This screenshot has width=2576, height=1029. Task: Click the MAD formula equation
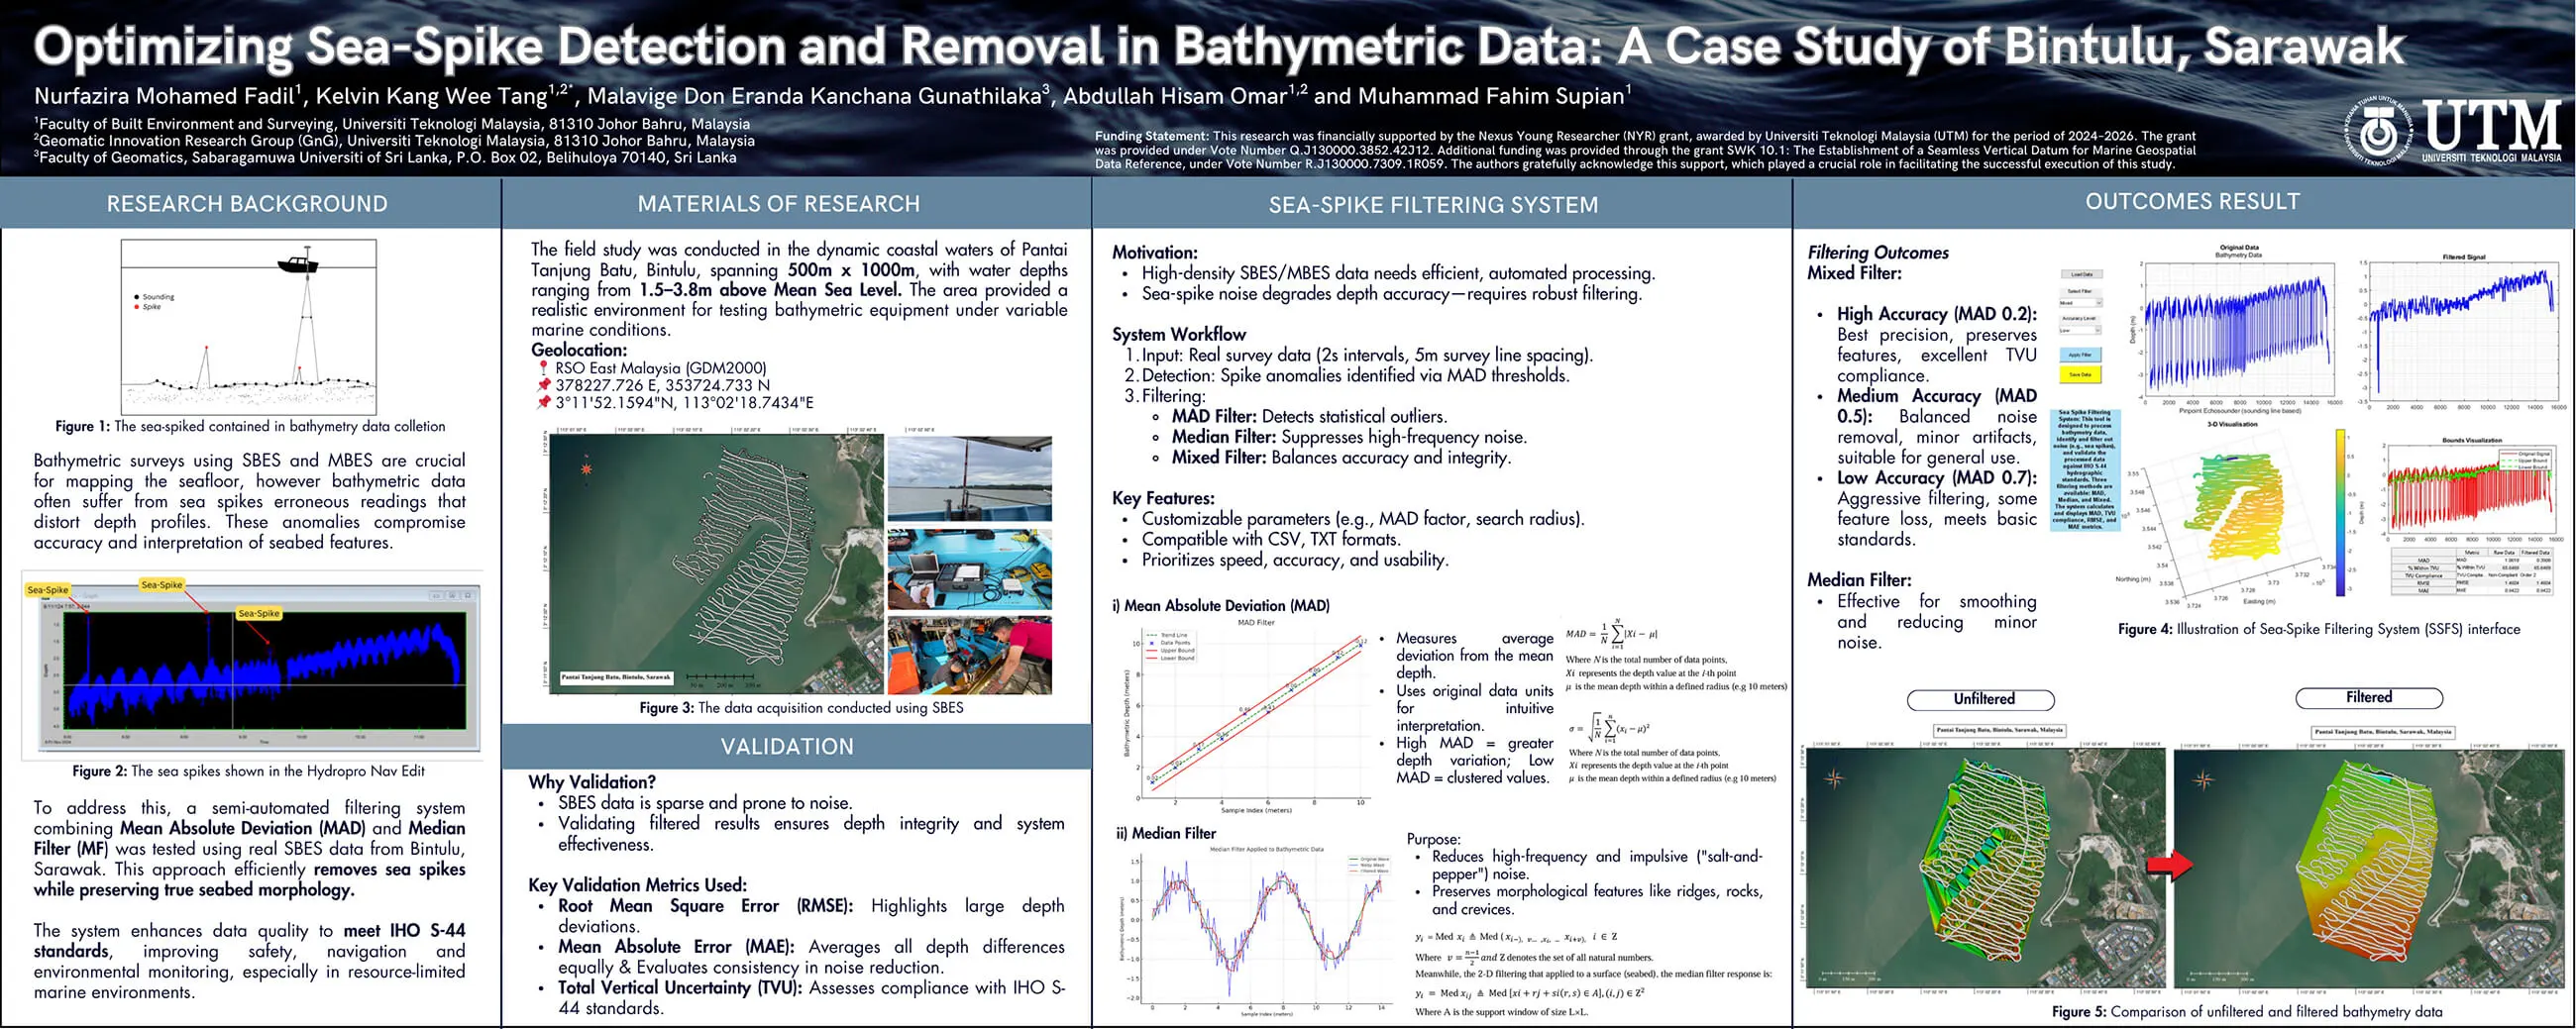tap(1610, 634)
